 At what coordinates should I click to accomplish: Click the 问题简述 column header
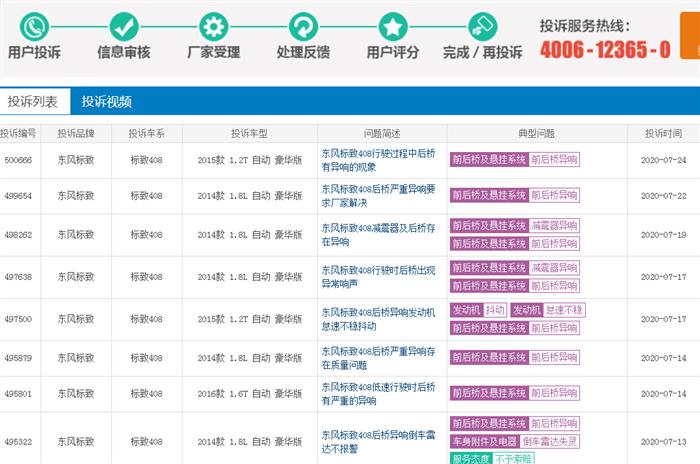tap(382, 133)
